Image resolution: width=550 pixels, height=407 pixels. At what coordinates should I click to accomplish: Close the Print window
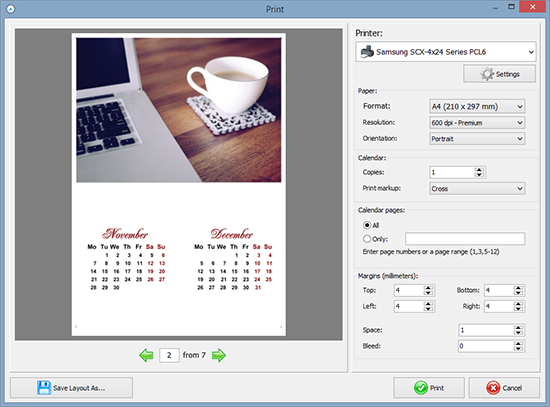(532, 7)
